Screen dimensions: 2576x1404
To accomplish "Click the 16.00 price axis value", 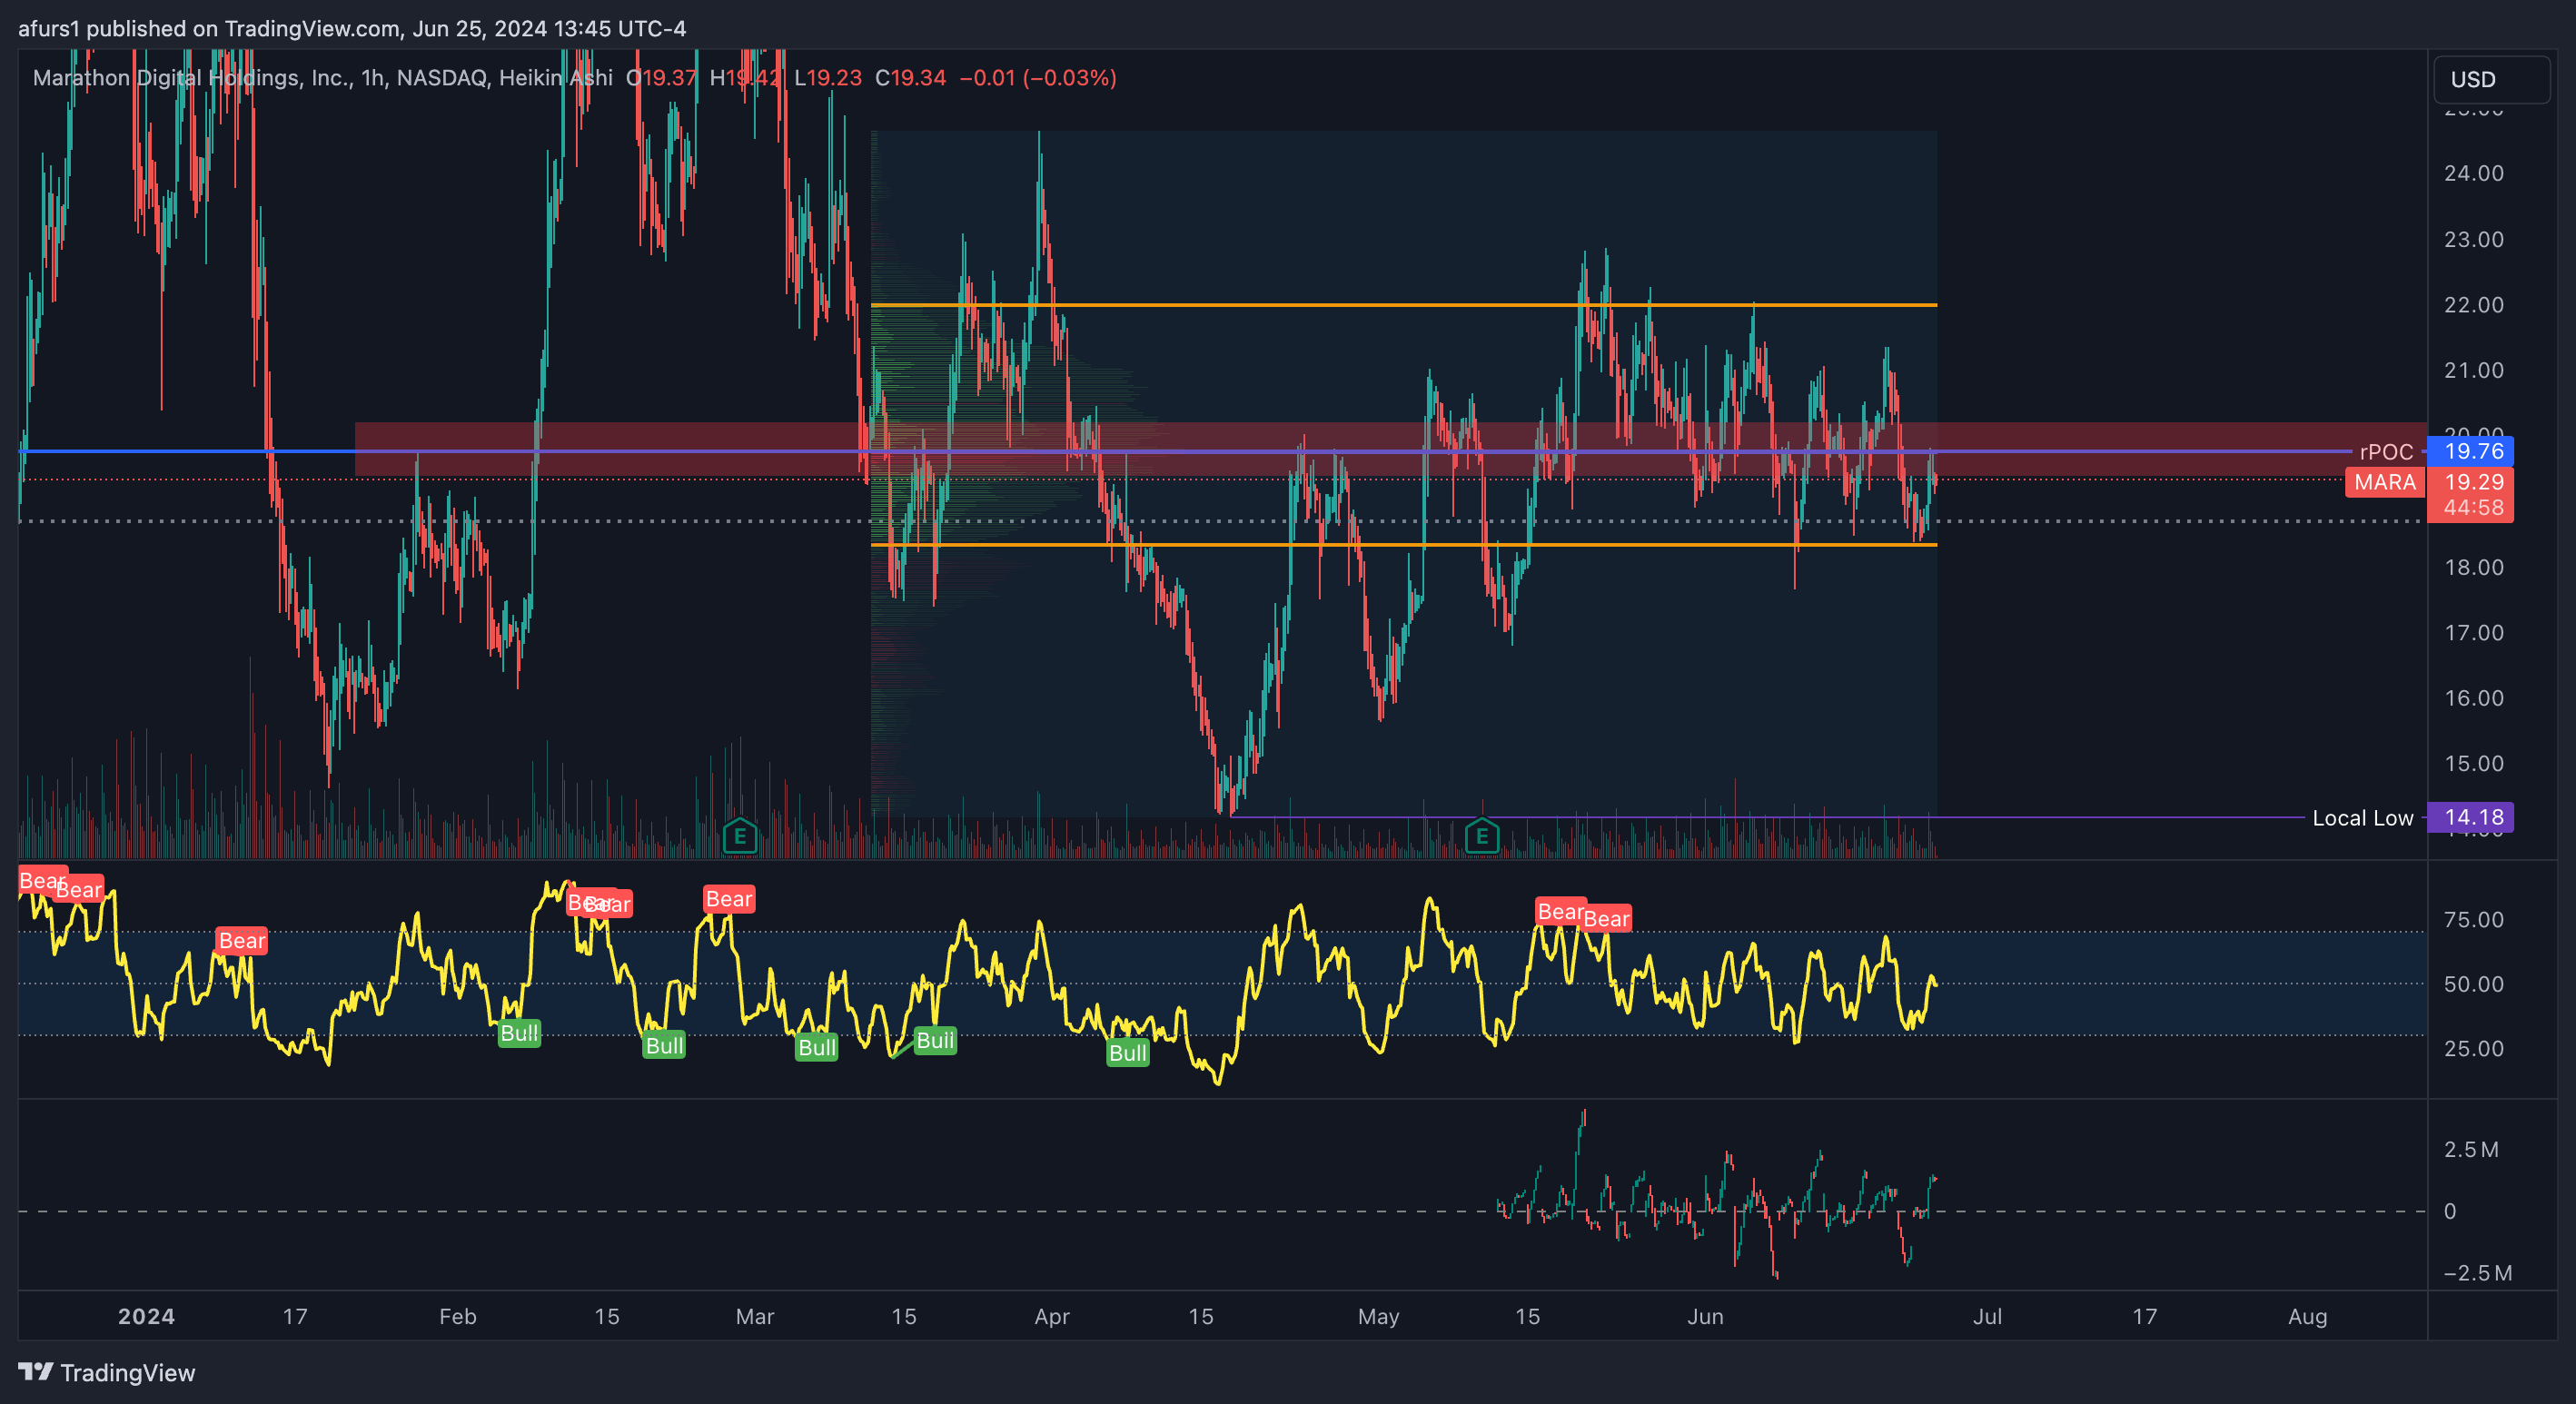I will 2474,698.
